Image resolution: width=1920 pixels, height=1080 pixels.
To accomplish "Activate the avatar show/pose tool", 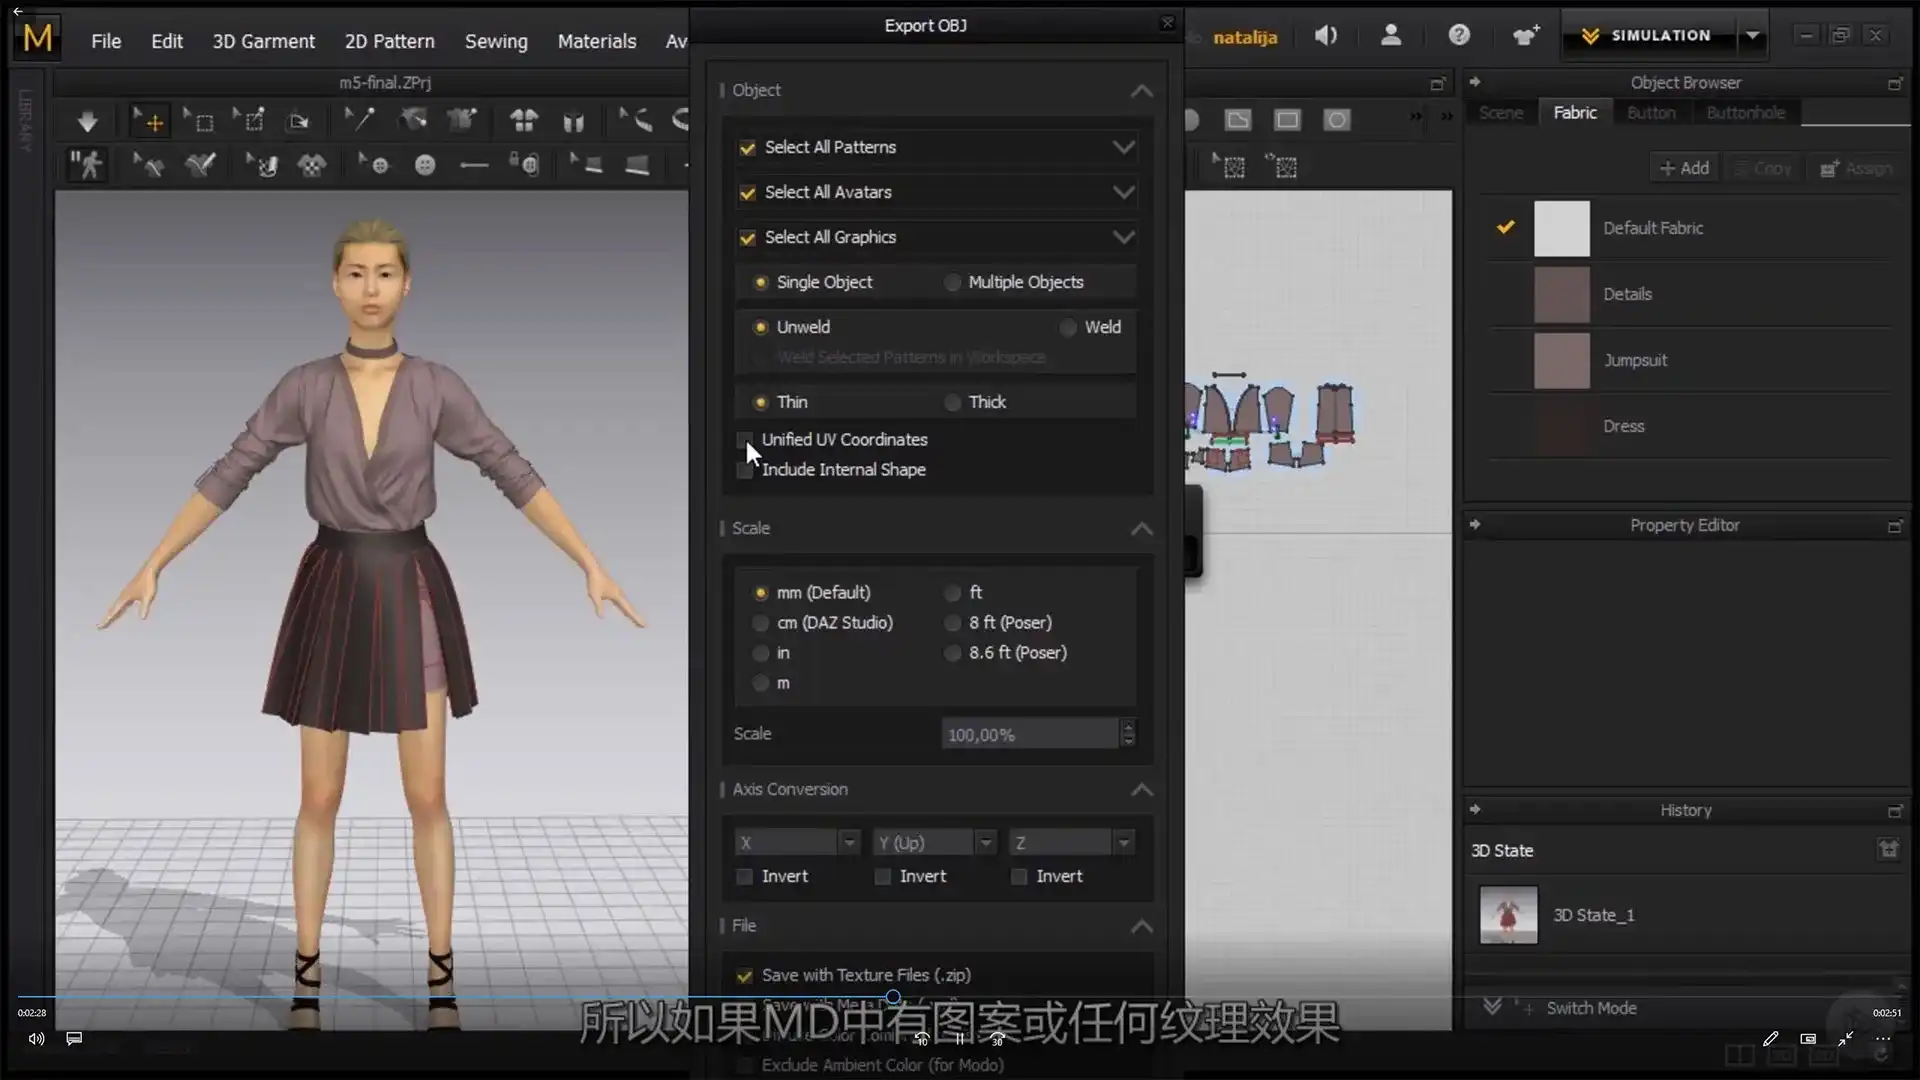I will pyautogui.click(x=85, y=165).
